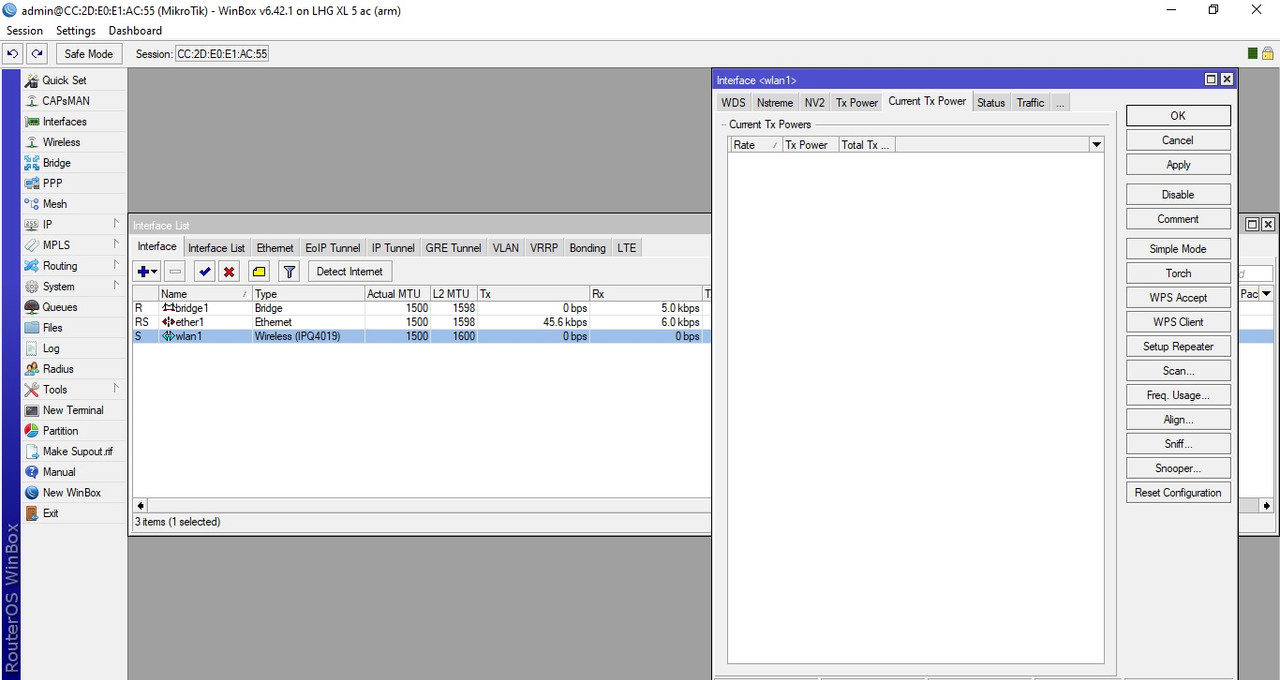Click WPS Accept button
Screen dimensions: 1280x680
click(1178, 298)
